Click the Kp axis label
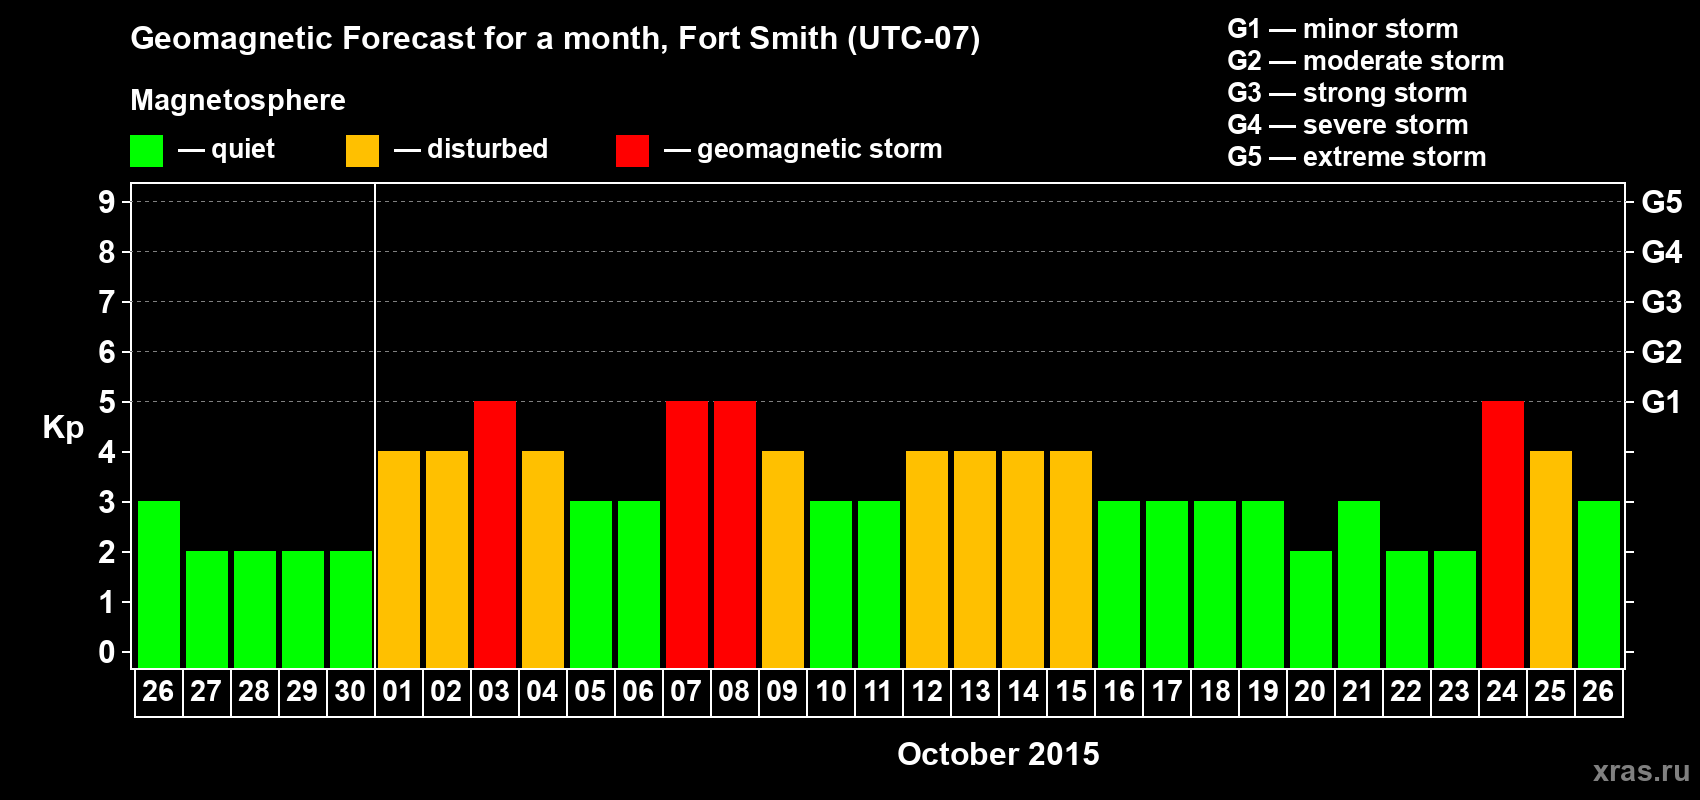This screenshot has height=800, width=1700. point(63,428)
